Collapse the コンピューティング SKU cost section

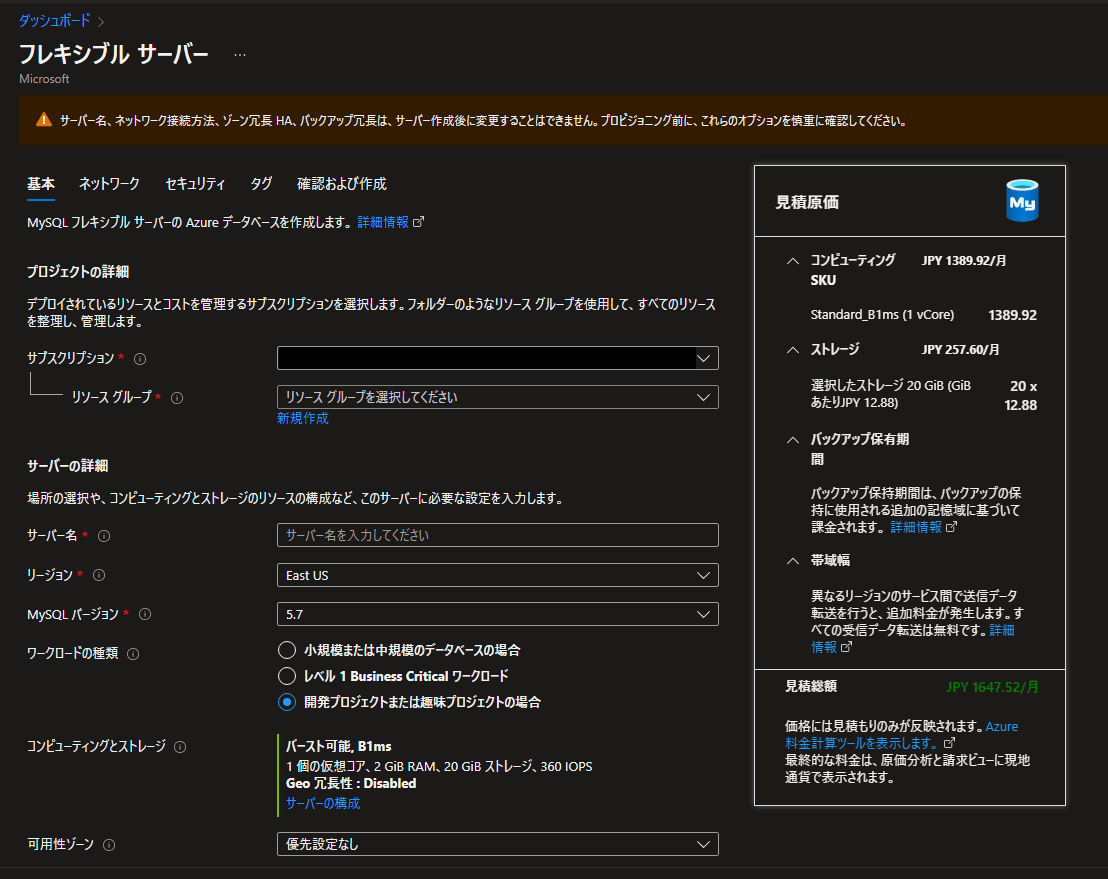tap(793, 261)
